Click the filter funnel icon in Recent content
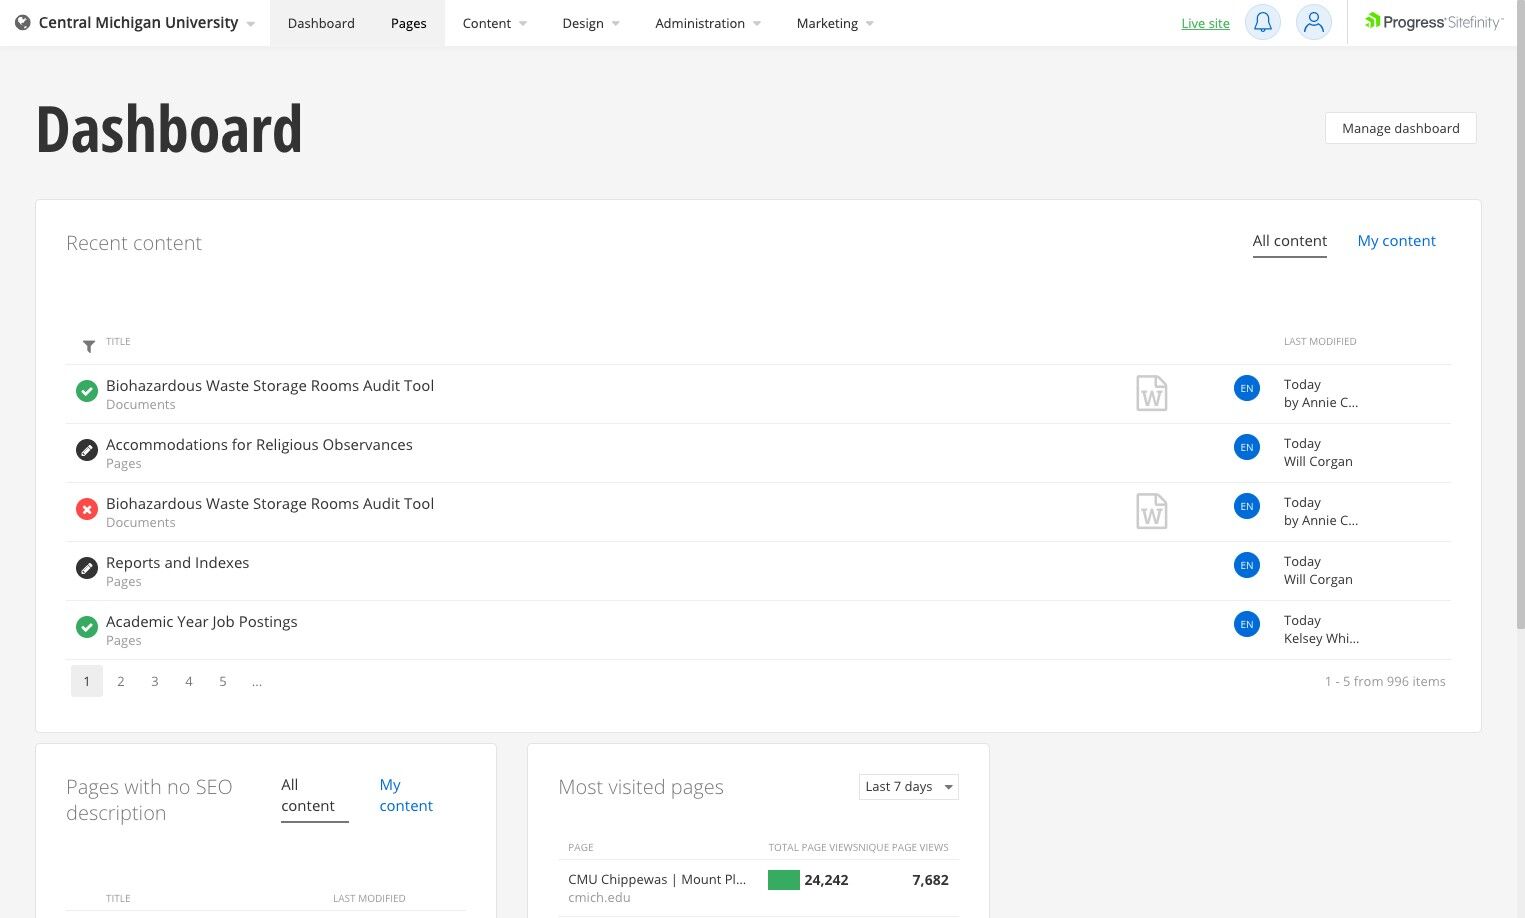Viewport: 1525px width, 918px height. click(x=89, y=346)
